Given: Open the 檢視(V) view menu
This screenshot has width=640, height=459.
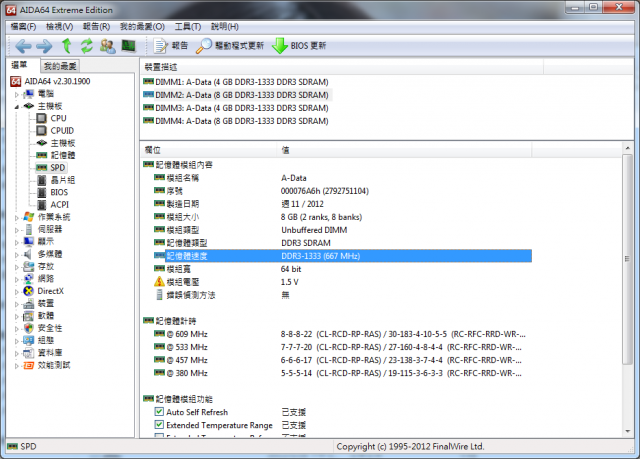Looking at the screenshot, I should pos(60,27).
